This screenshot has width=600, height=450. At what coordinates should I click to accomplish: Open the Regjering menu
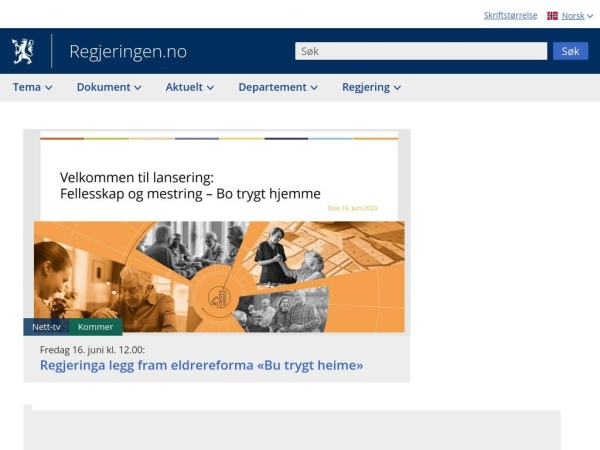click(x=371, y=87)
